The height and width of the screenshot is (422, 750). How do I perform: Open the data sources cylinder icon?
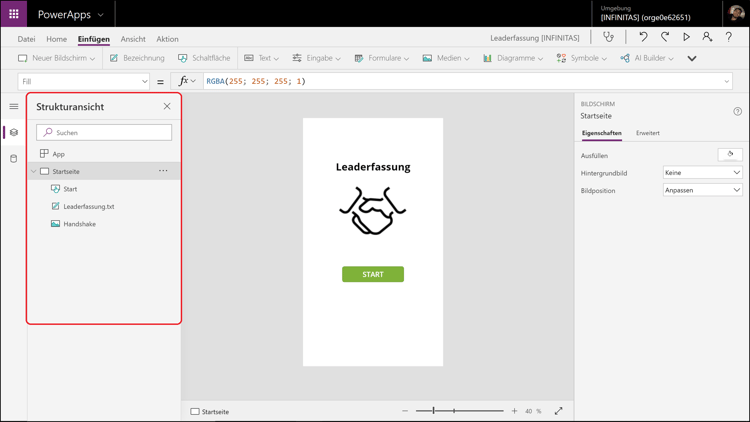coord(14,159)
